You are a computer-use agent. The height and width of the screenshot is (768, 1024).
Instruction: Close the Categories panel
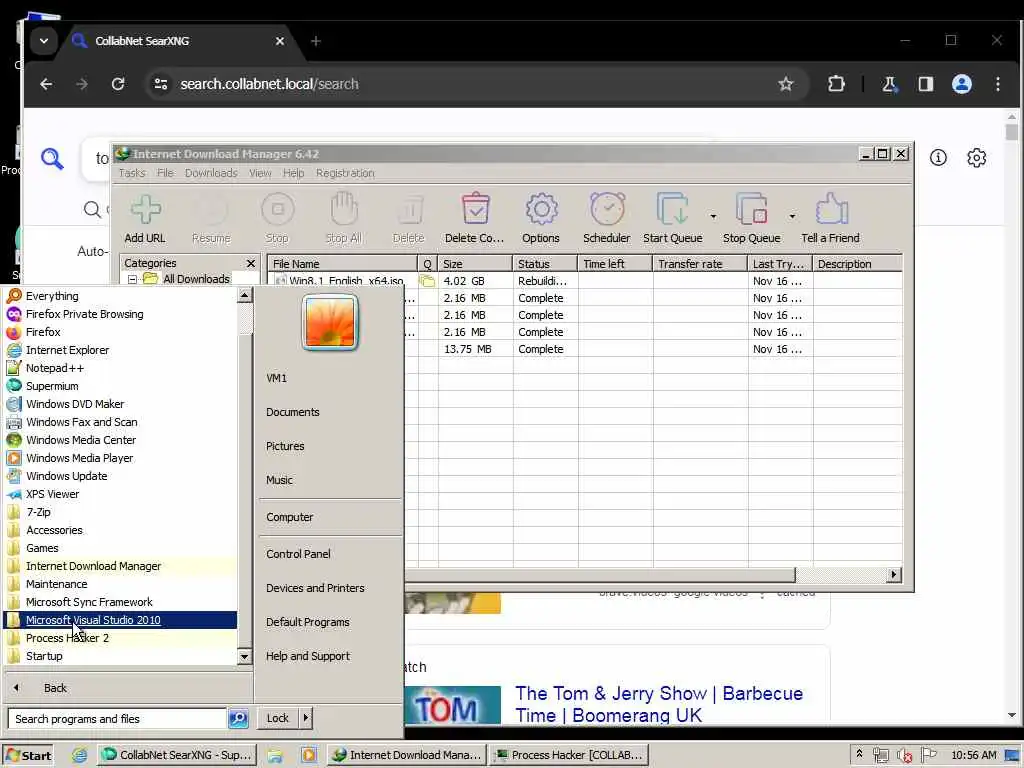pos(251,263)
